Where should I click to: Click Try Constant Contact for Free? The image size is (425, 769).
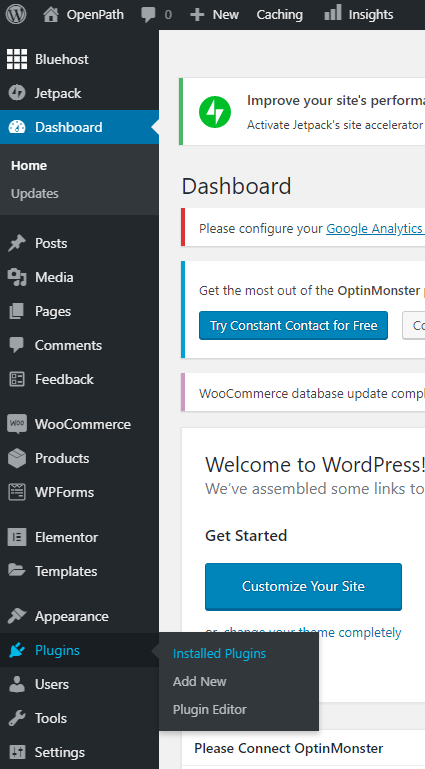[x=293, y=326]
